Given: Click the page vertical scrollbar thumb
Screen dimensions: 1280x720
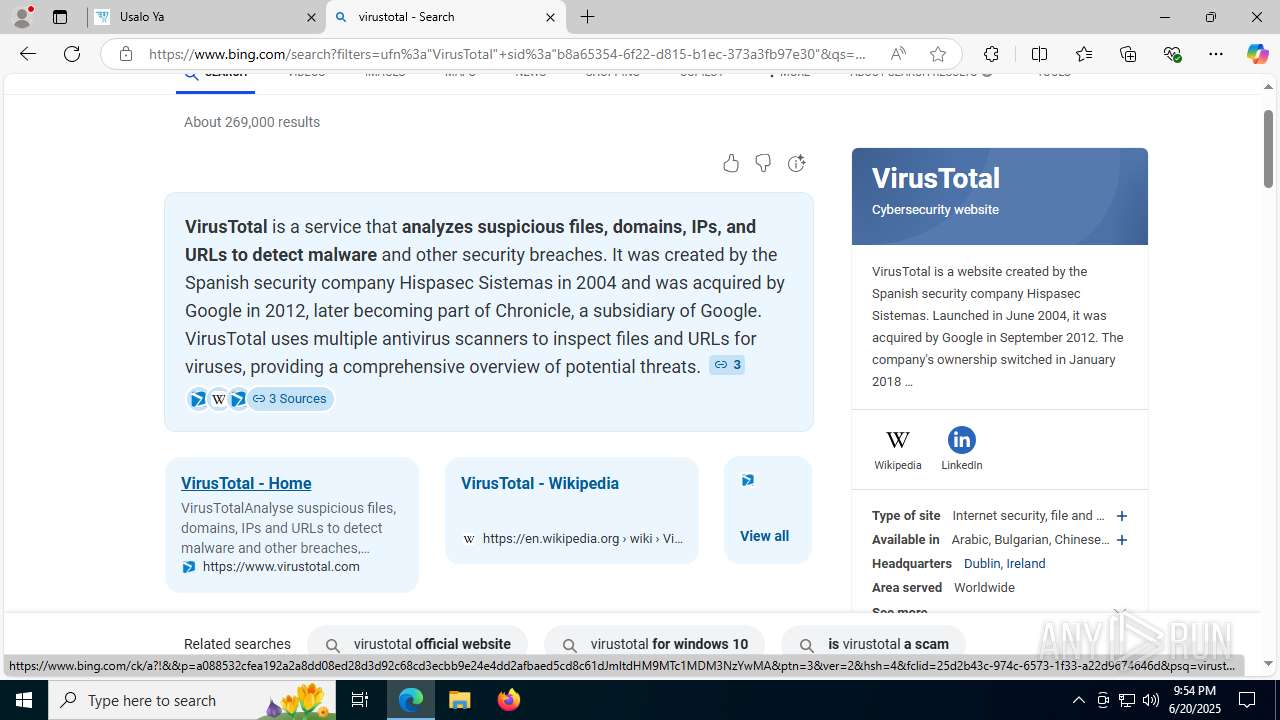Looking at the screenshot, I should pyautogui.click(x=1269, y=149).
